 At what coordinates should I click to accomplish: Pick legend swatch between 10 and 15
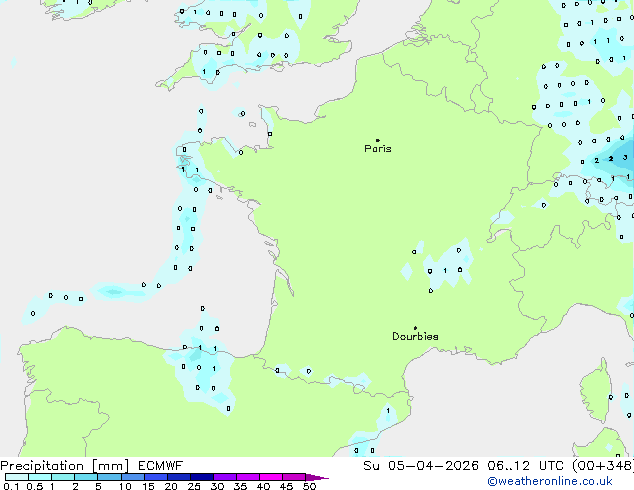coord(132,477)
